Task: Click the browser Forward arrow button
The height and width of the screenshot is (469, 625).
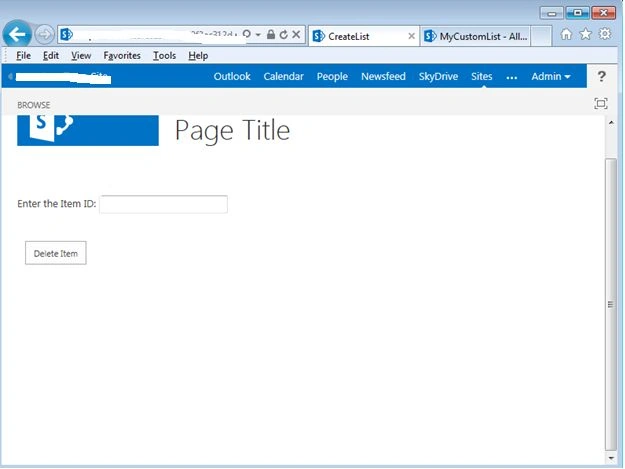Action: (x=44, y=35)
